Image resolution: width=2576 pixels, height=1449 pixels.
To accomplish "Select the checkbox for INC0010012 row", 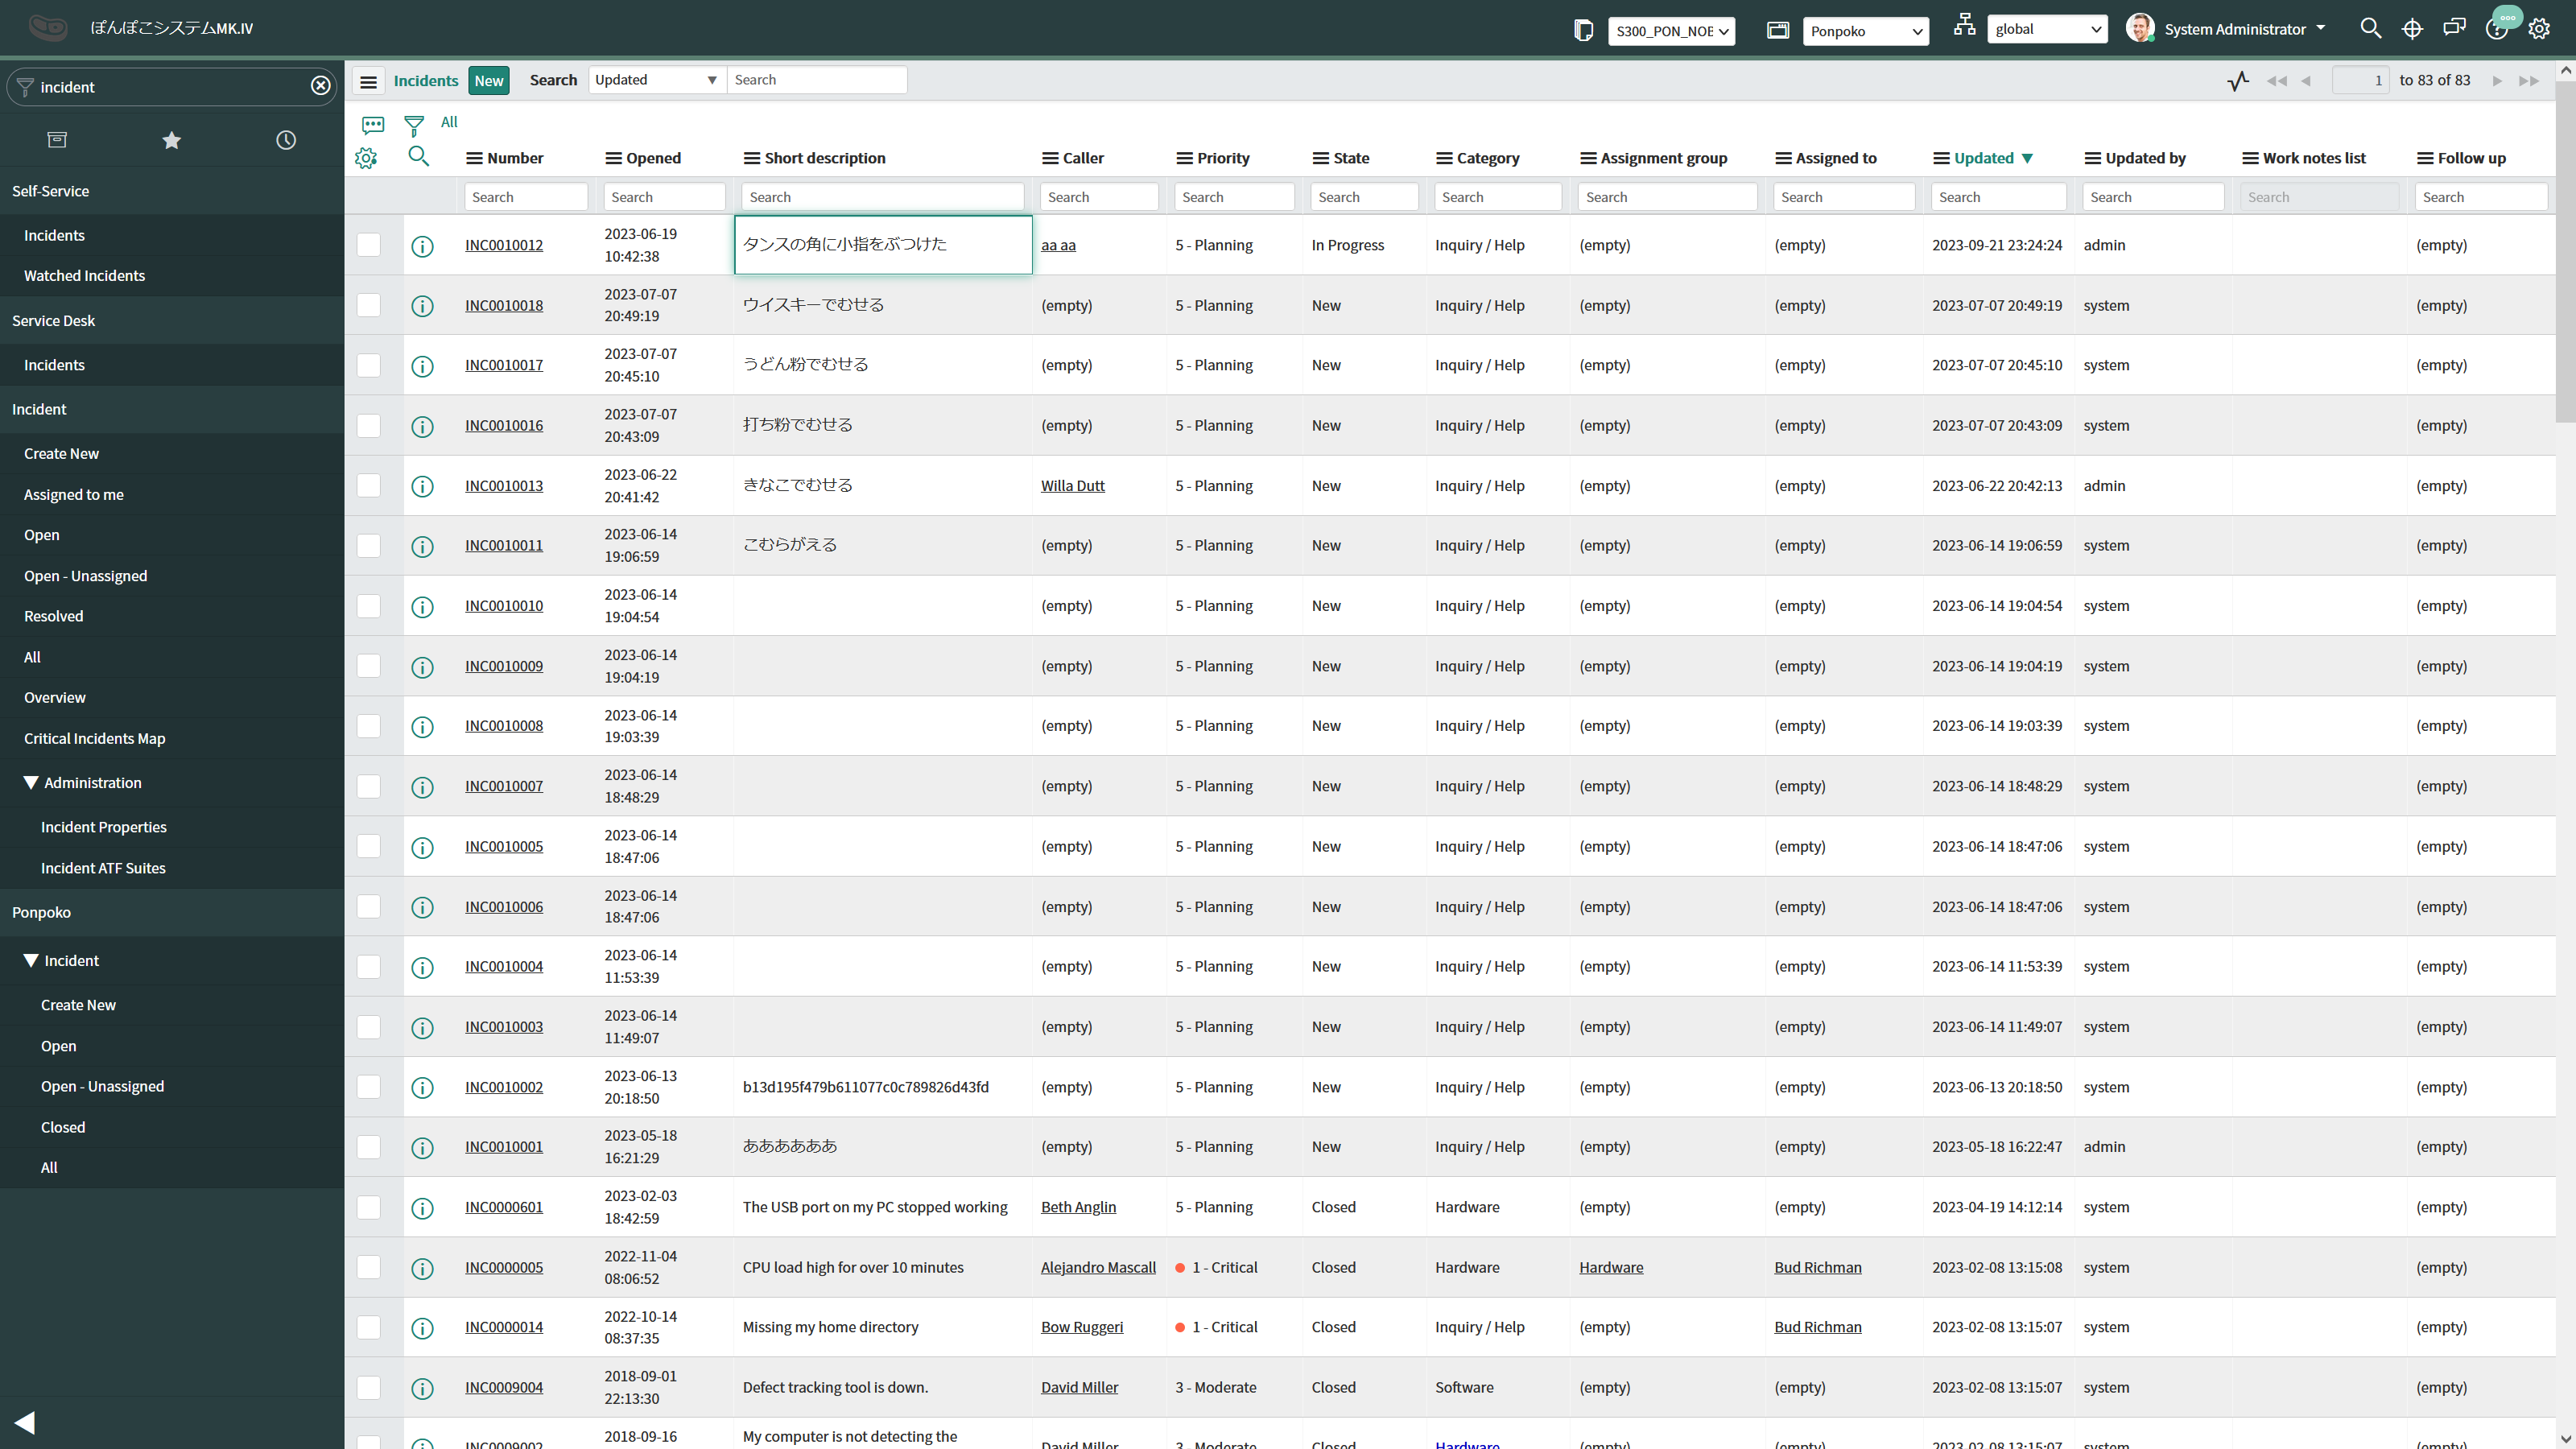I will click(x=369, y=245).
